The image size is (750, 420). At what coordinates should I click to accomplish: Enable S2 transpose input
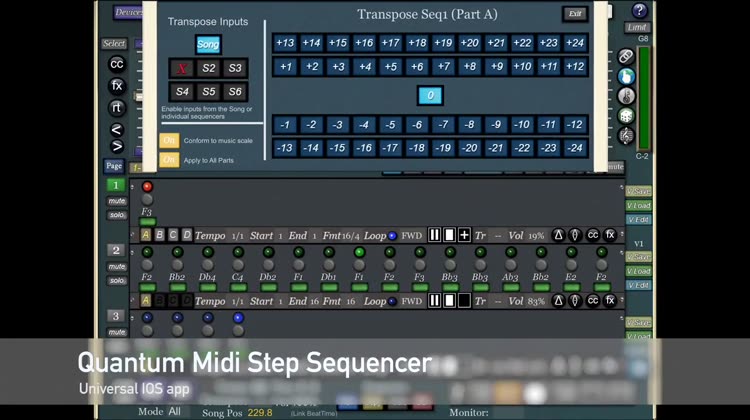[209, 68]
